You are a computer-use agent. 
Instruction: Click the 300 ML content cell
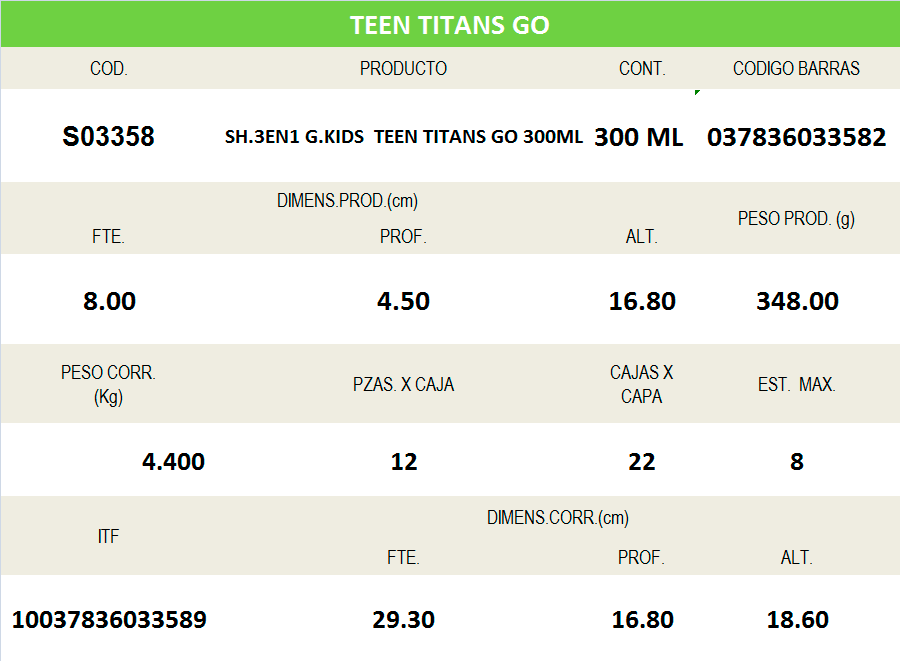pos(639,137)
